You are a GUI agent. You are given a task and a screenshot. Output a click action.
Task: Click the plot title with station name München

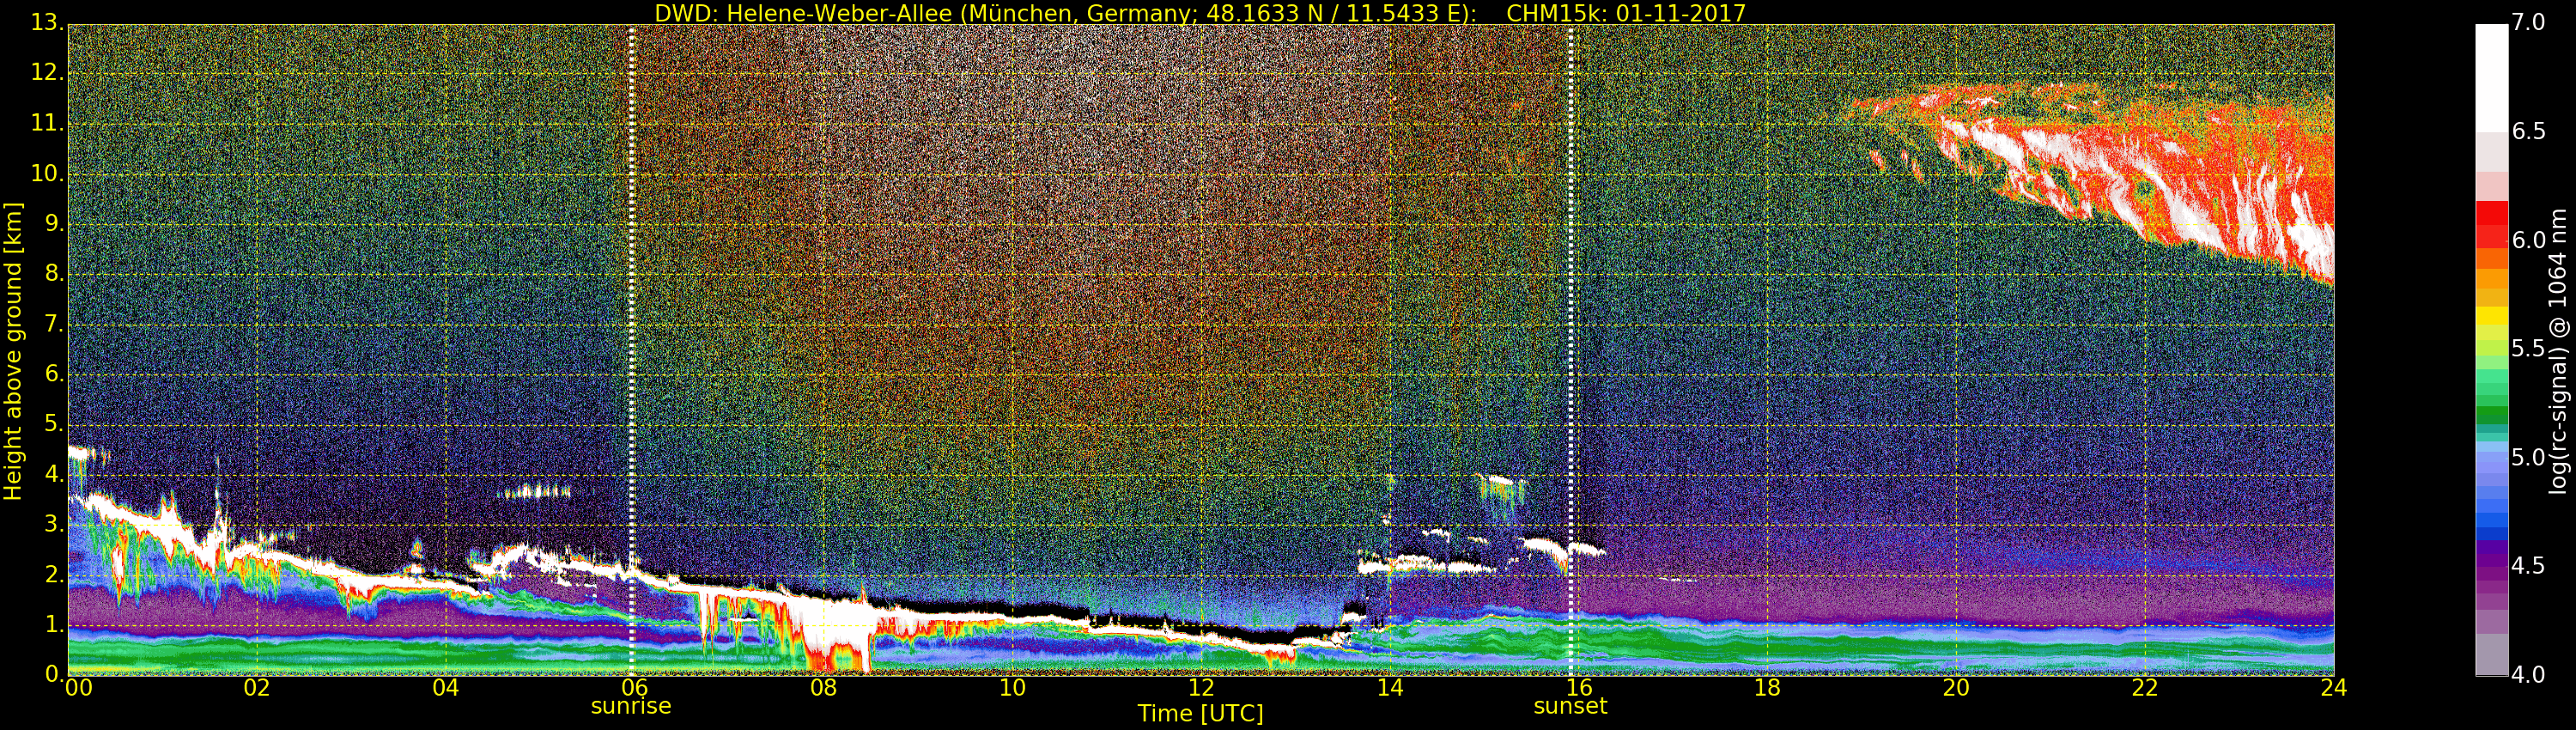pos(1200,13)
